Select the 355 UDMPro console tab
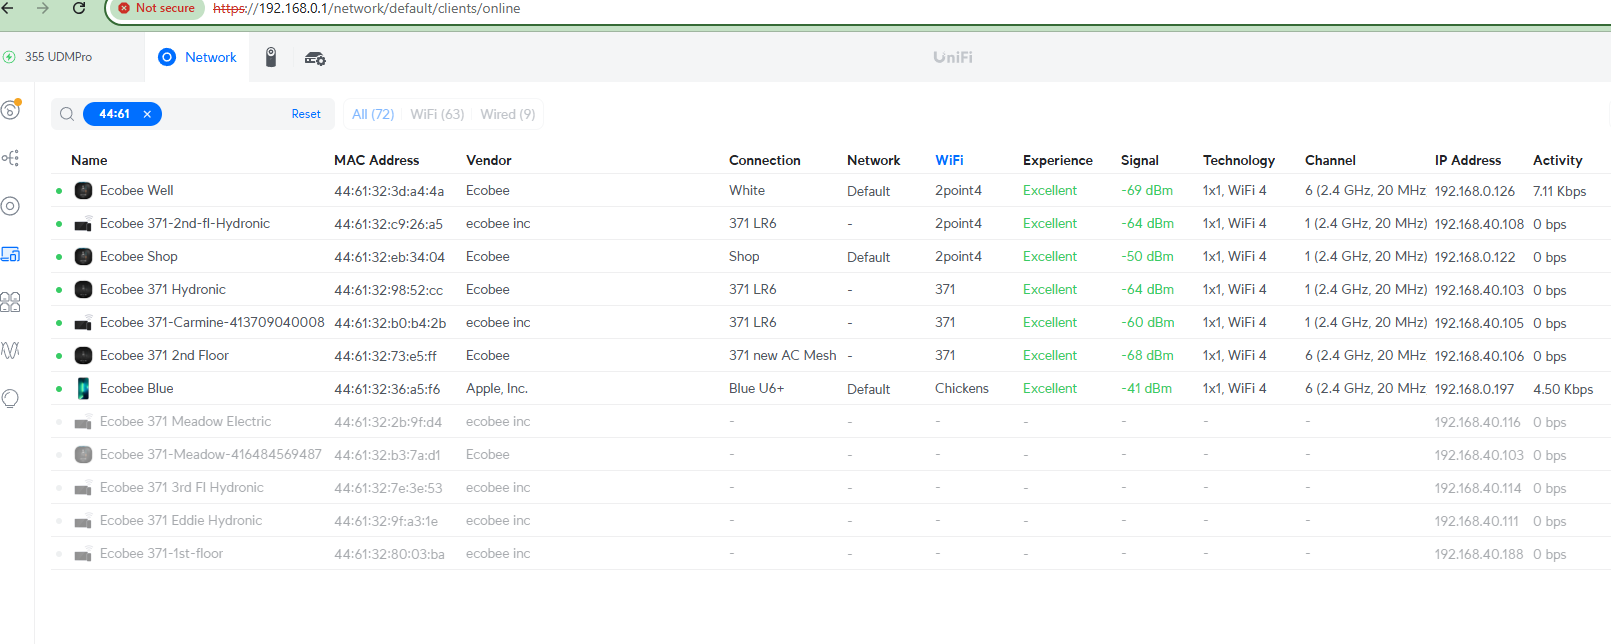The height and width of the screenshot is (644, 1611). click(x=58, y=57)
